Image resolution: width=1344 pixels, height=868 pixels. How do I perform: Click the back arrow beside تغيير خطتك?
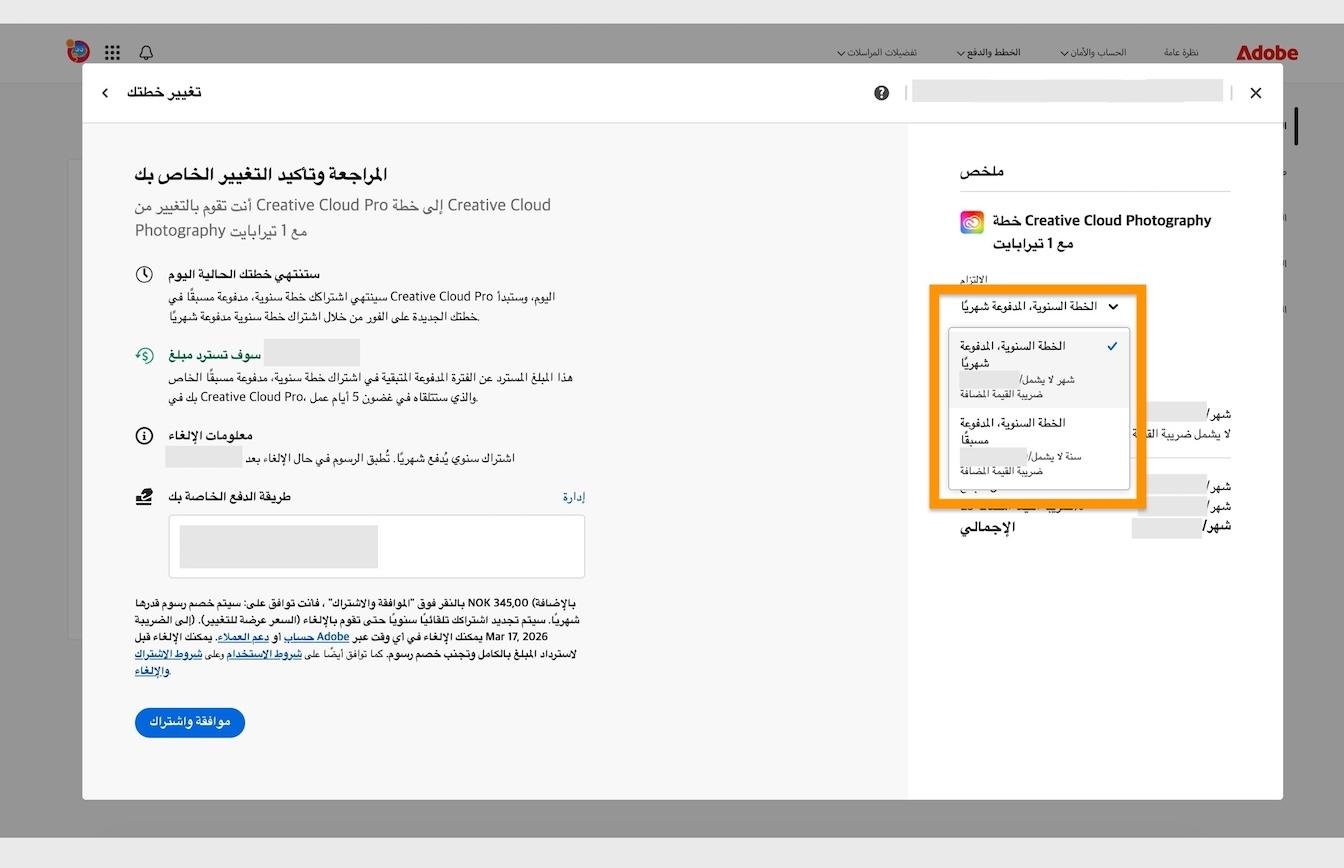pyautogui.click(x=105, y=92)
